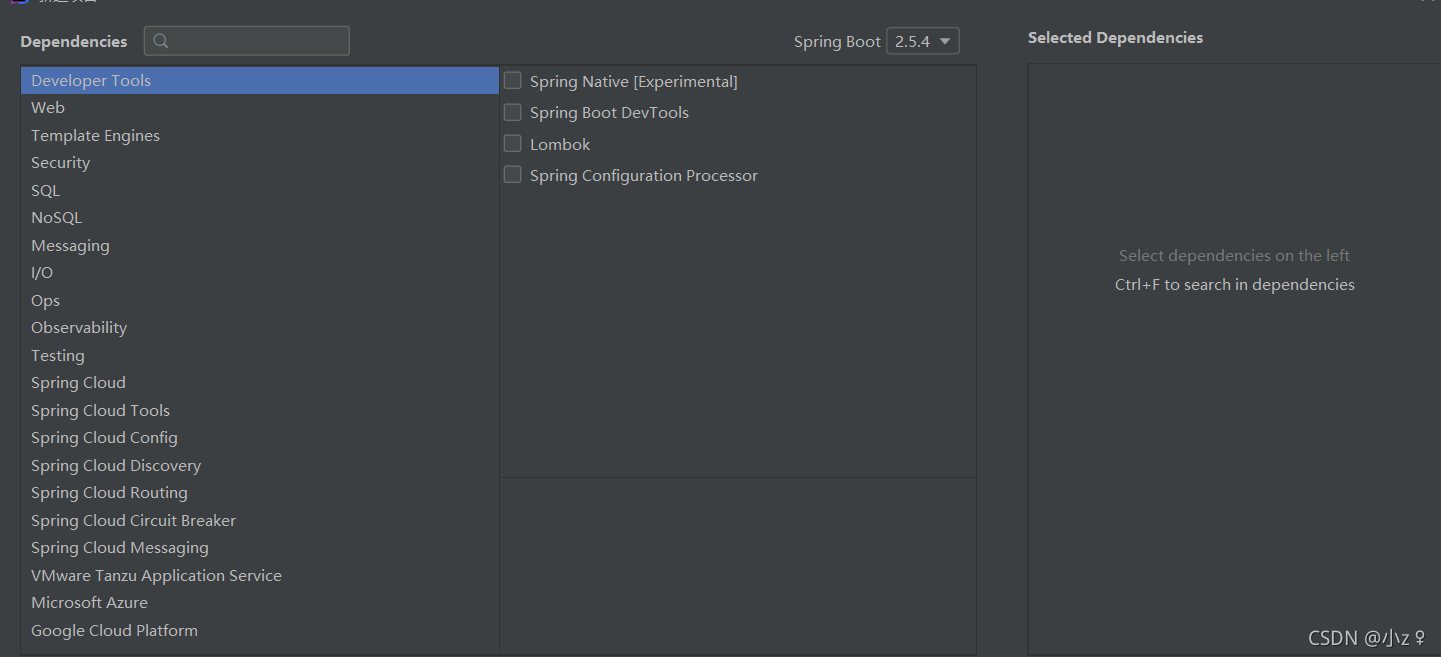Image resolution: width=1441 pixels, height=657 pixels.
Task: Choose the Ops category
Action: pos(260,301)
